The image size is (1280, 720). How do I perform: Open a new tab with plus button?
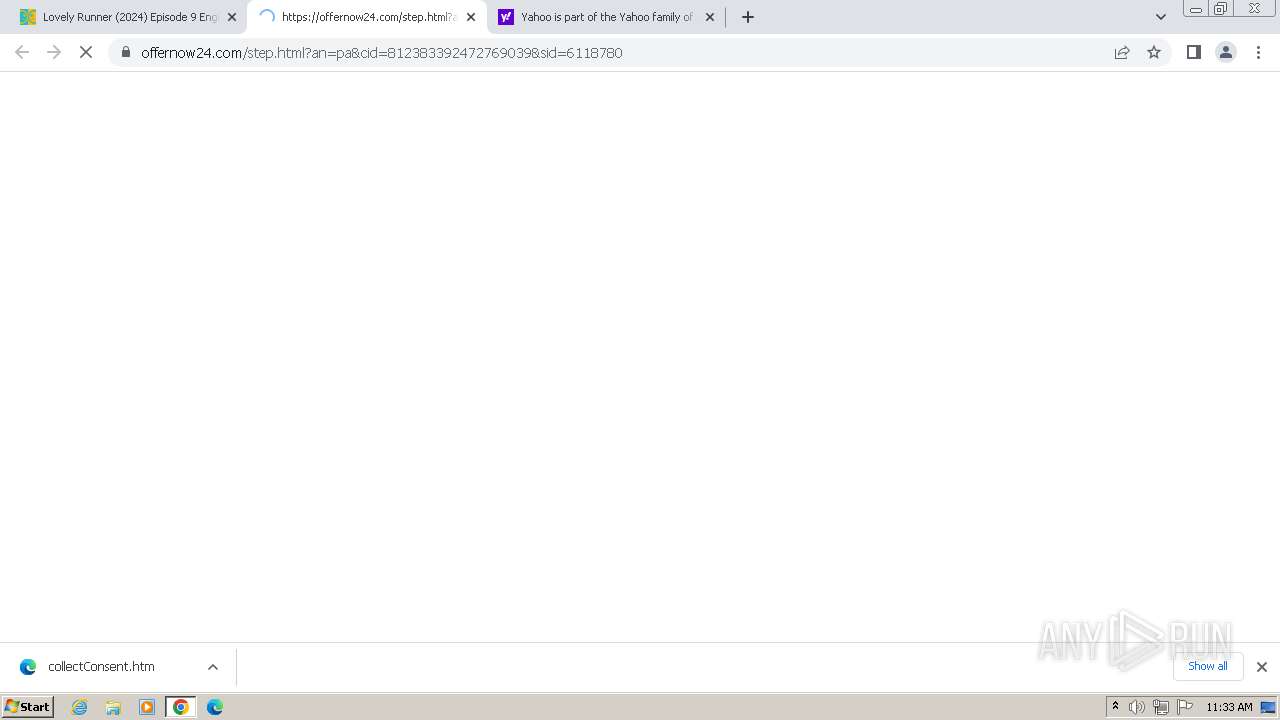(747, 17)
